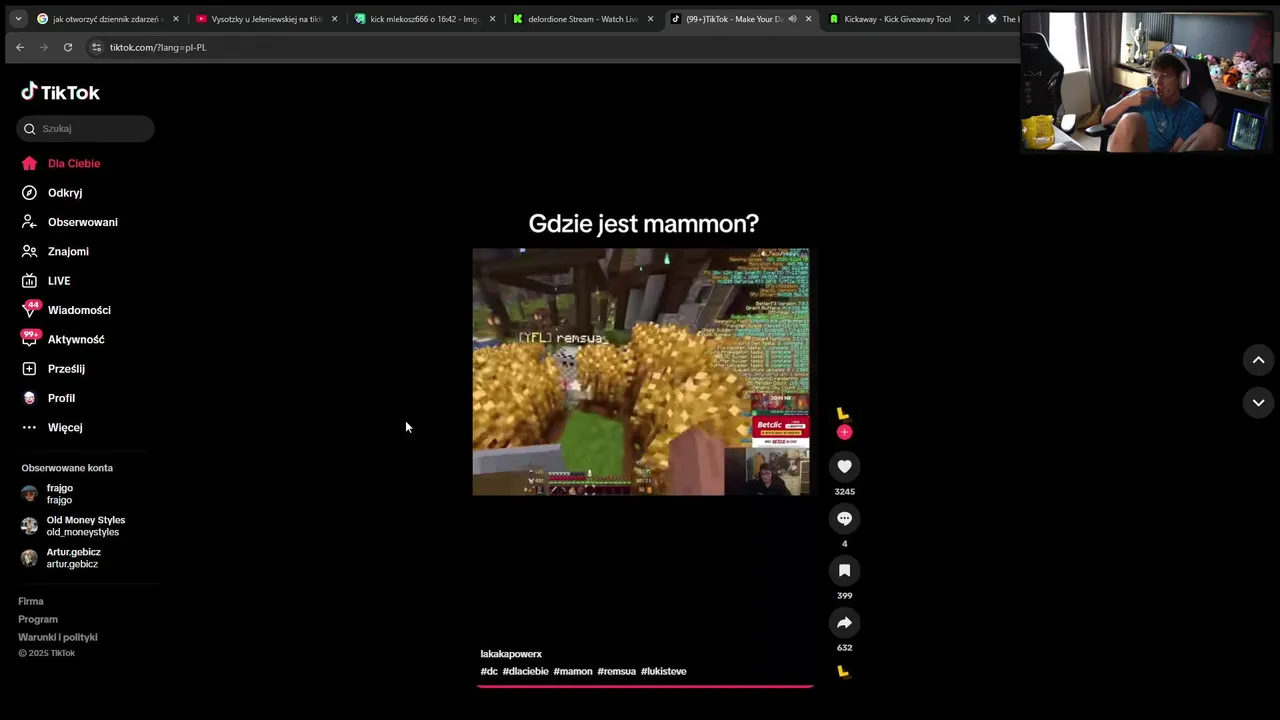
Task: View site information icon in address bar
Action: click(x=96, y=47)
